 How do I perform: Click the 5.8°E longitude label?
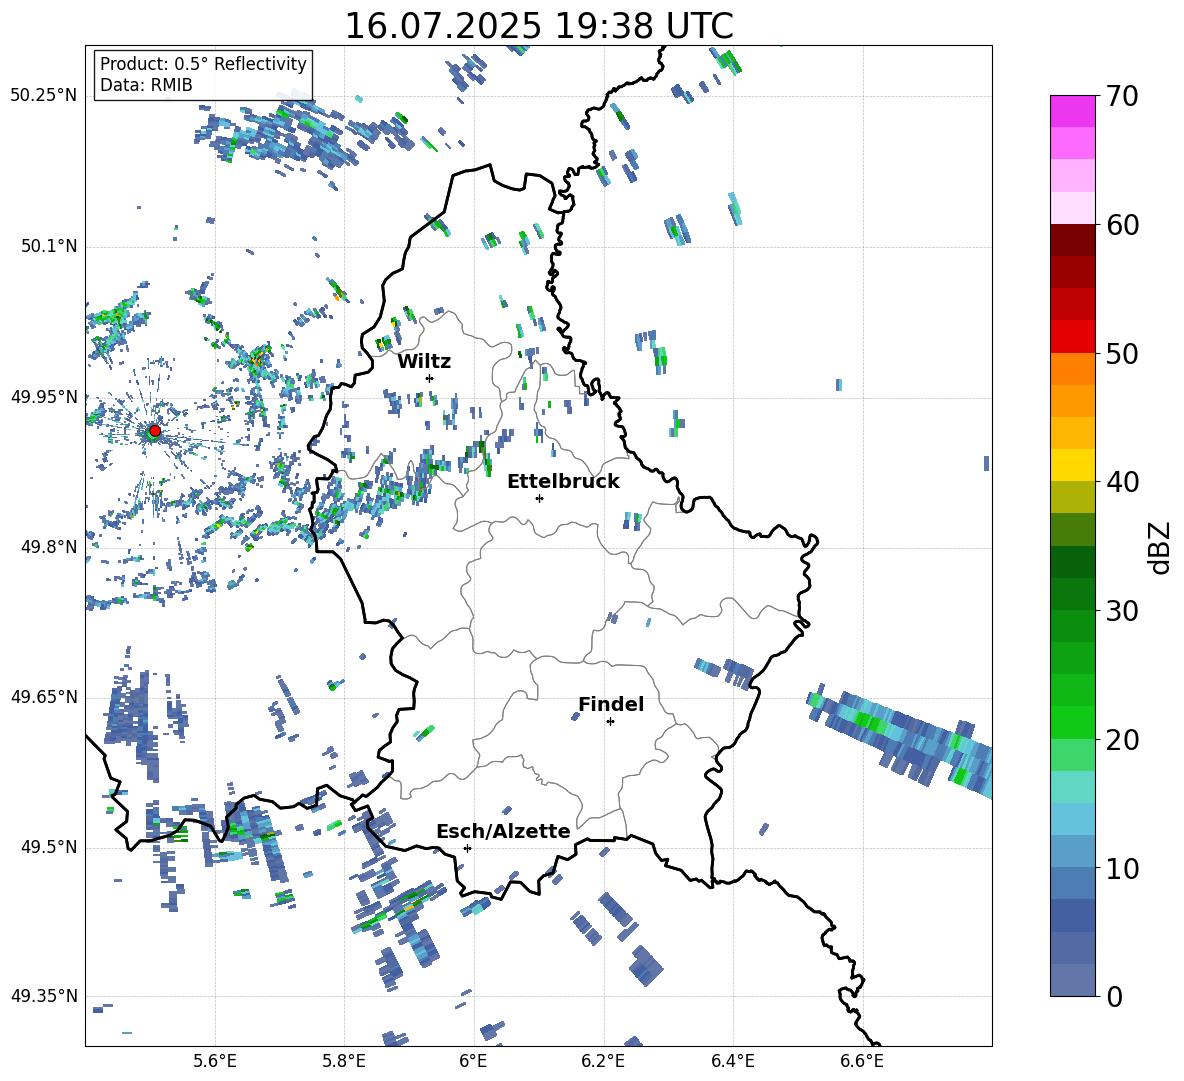tap(344, 1061)
